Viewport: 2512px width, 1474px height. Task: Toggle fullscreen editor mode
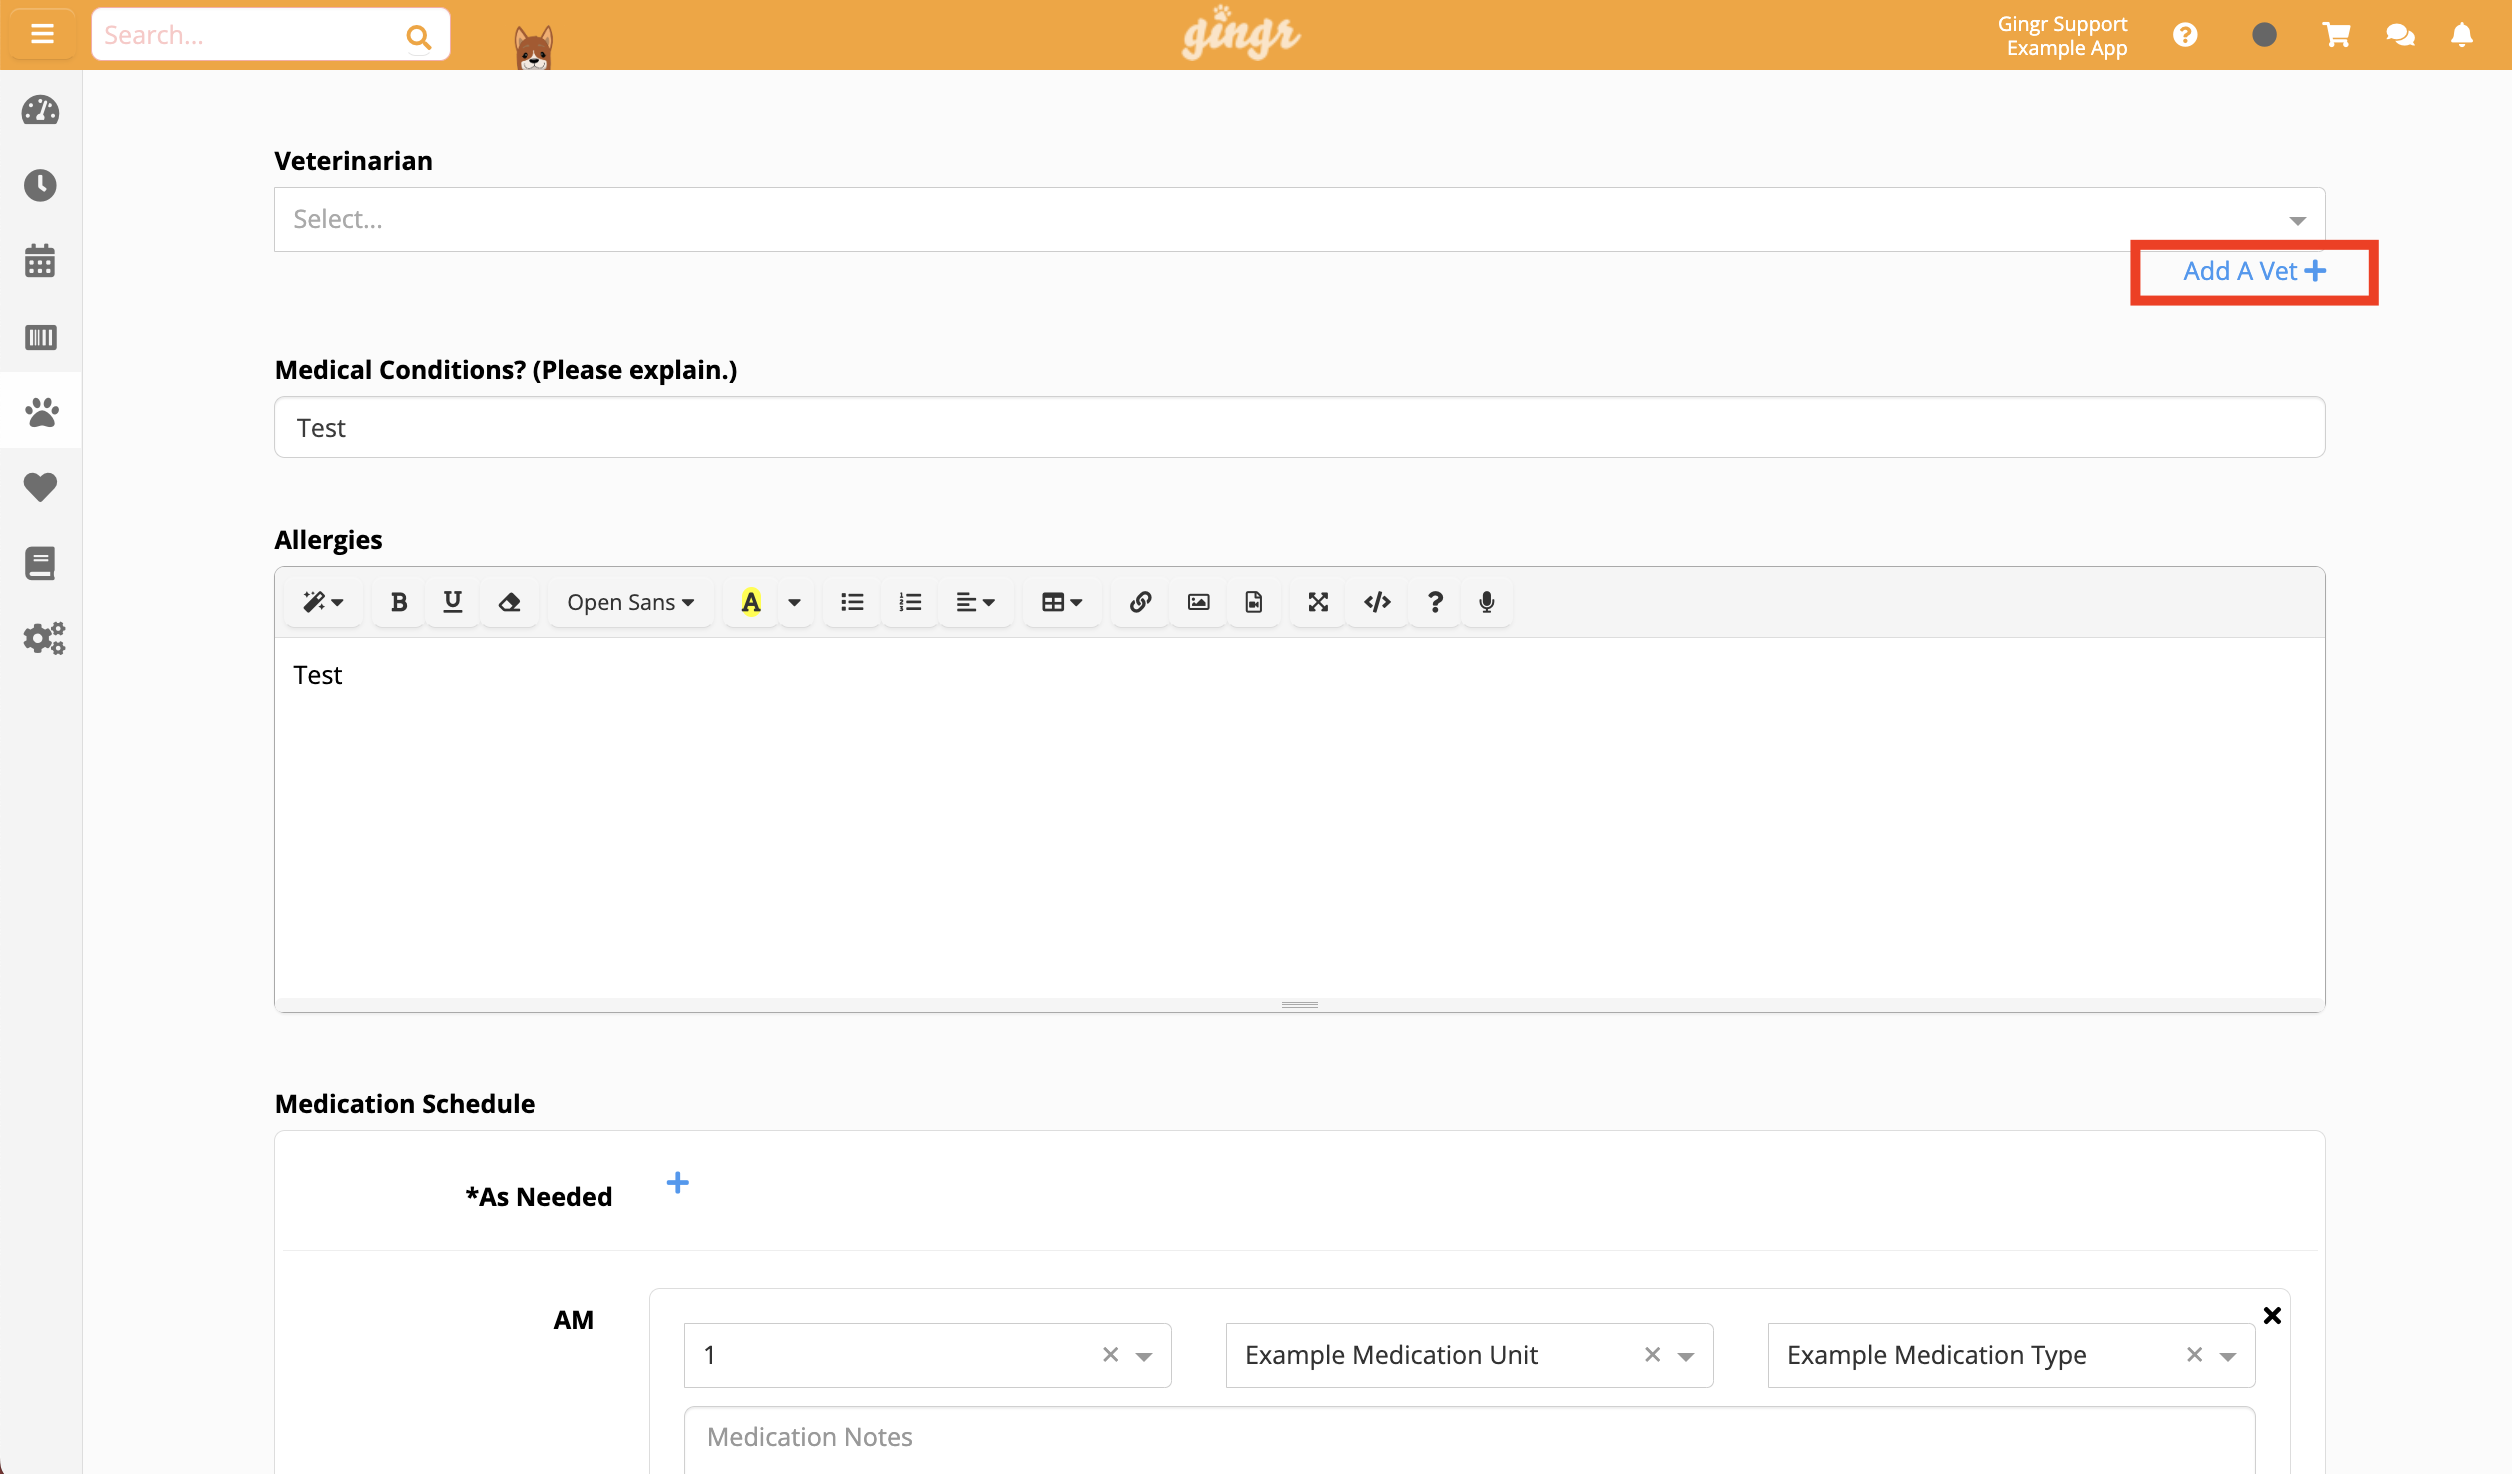coord(1319,602)
